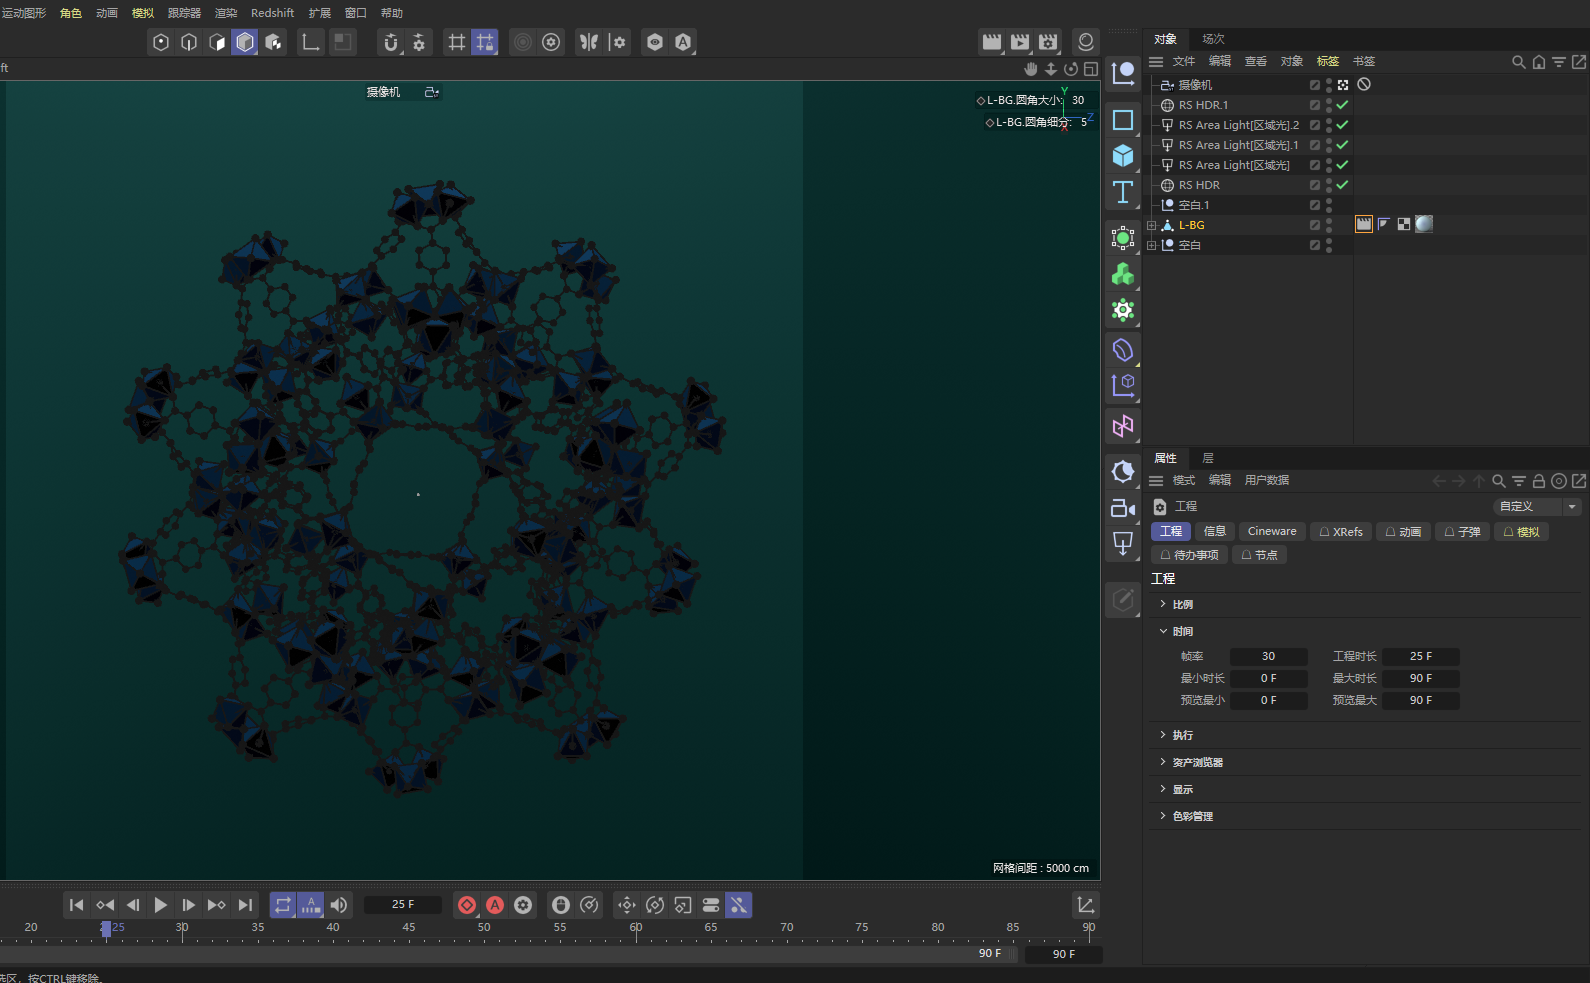Click the Null object icon in the side palette
This screenshot has width=1590, height=983.
pyautogui.click(x=1123, y=73)
